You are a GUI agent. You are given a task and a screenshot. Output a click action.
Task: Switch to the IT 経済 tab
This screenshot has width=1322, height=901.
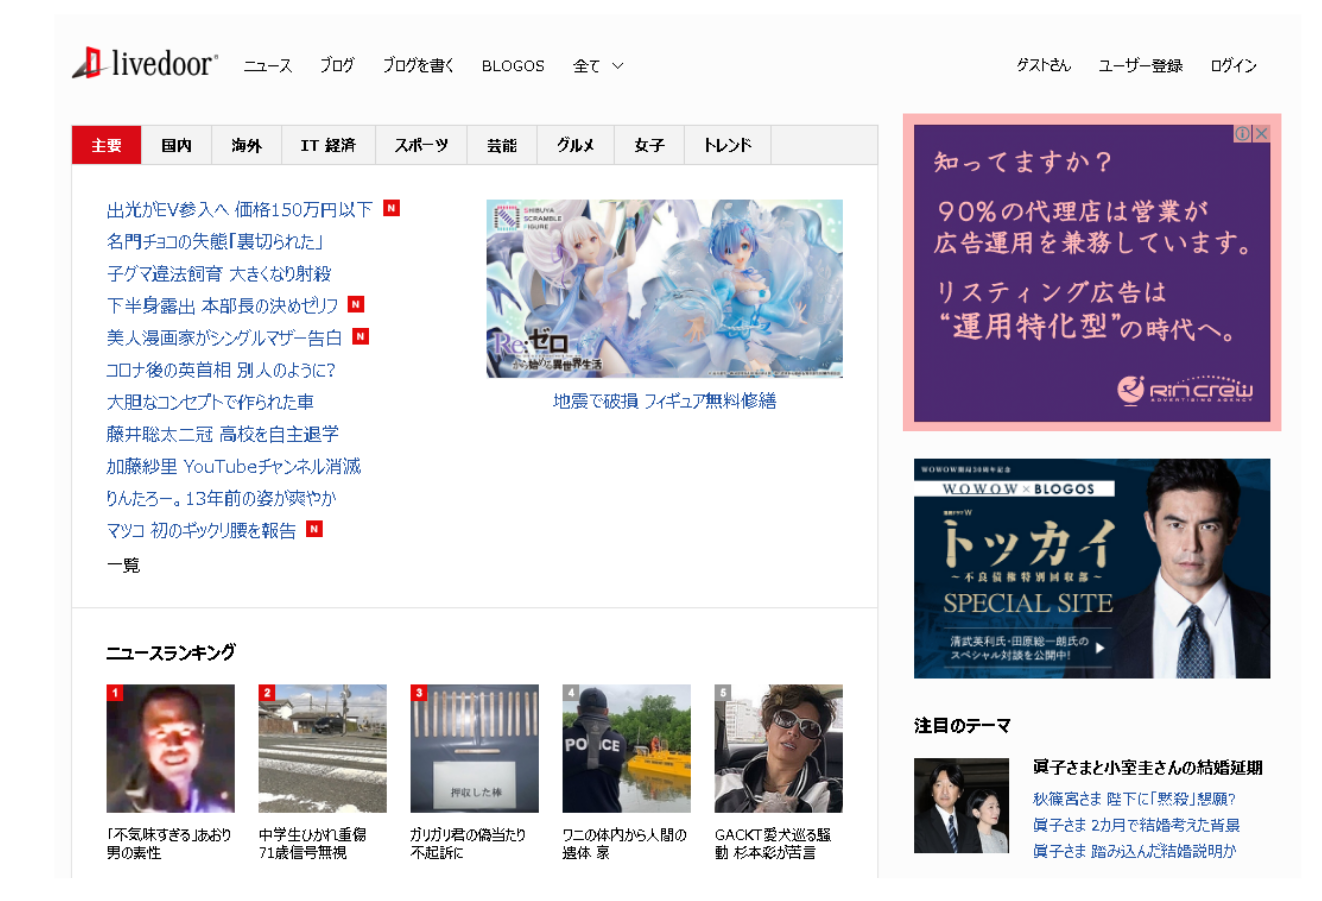(x=328, y=145)
